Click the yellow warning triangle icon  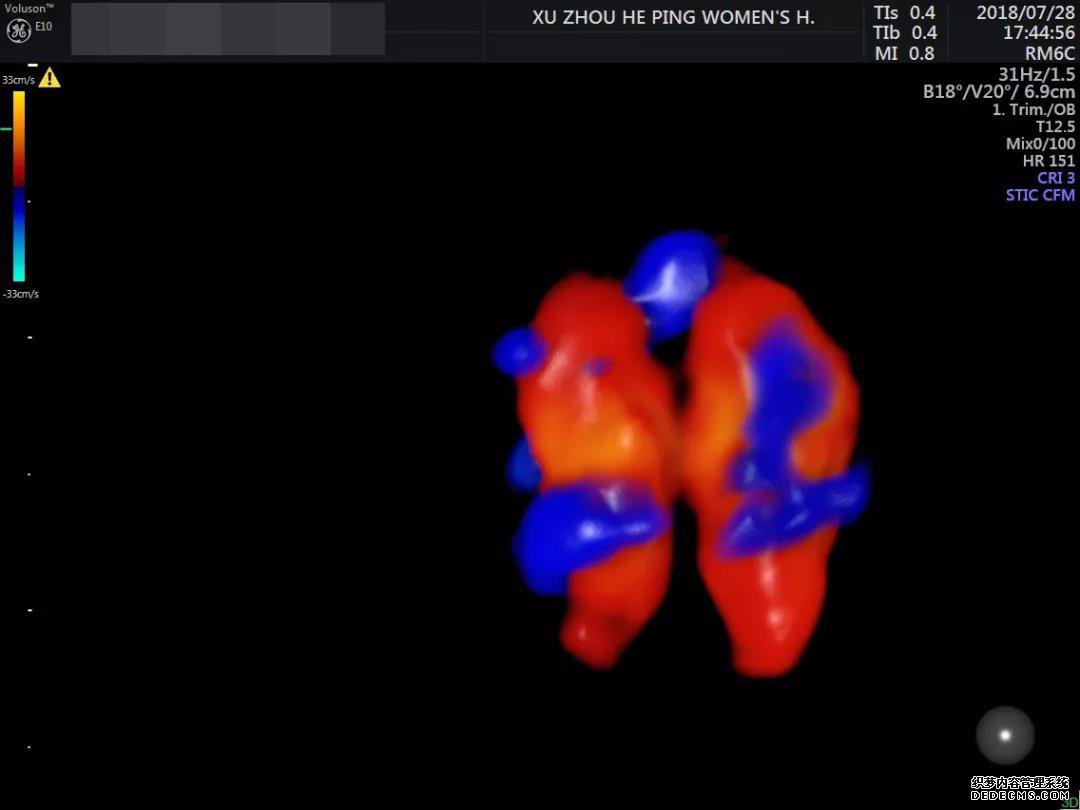(49, 78)
